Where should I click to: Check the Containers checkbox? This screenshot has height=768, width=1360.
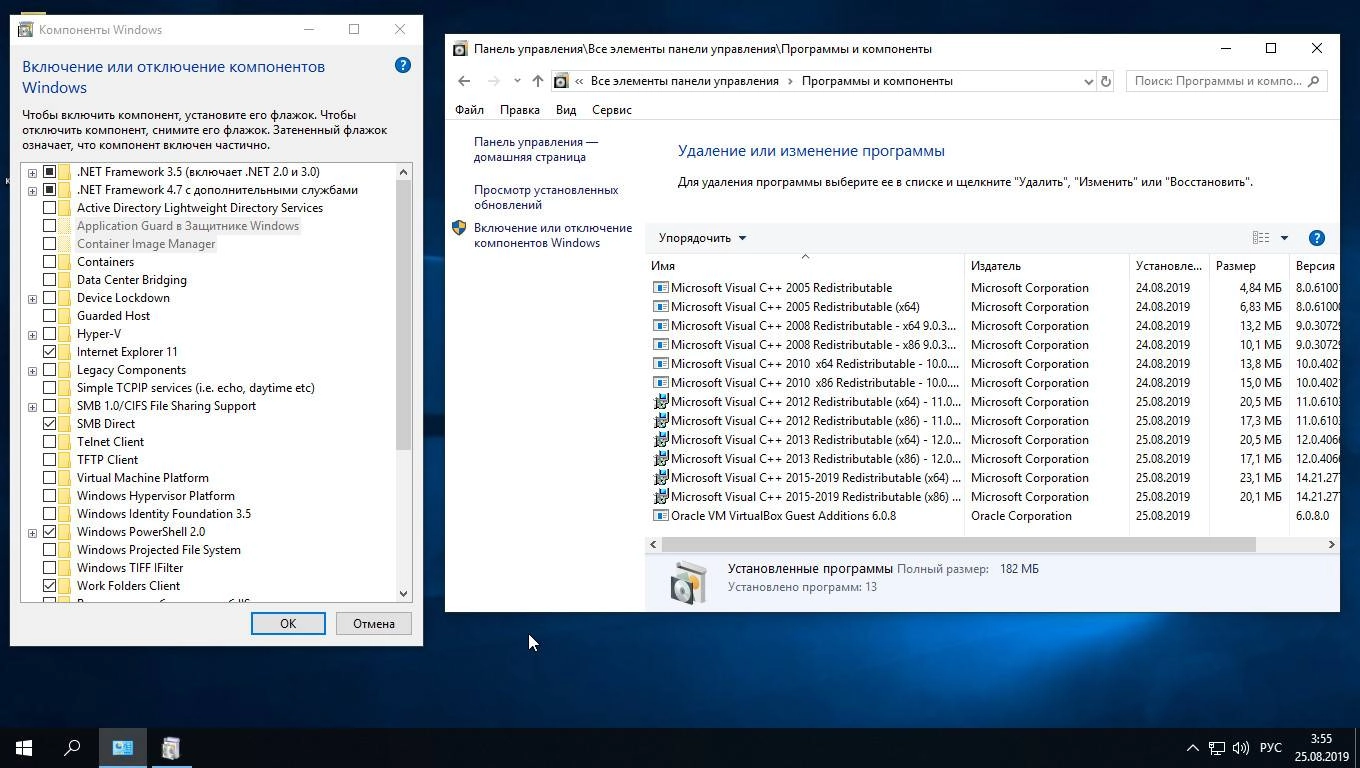coord(49,262)
